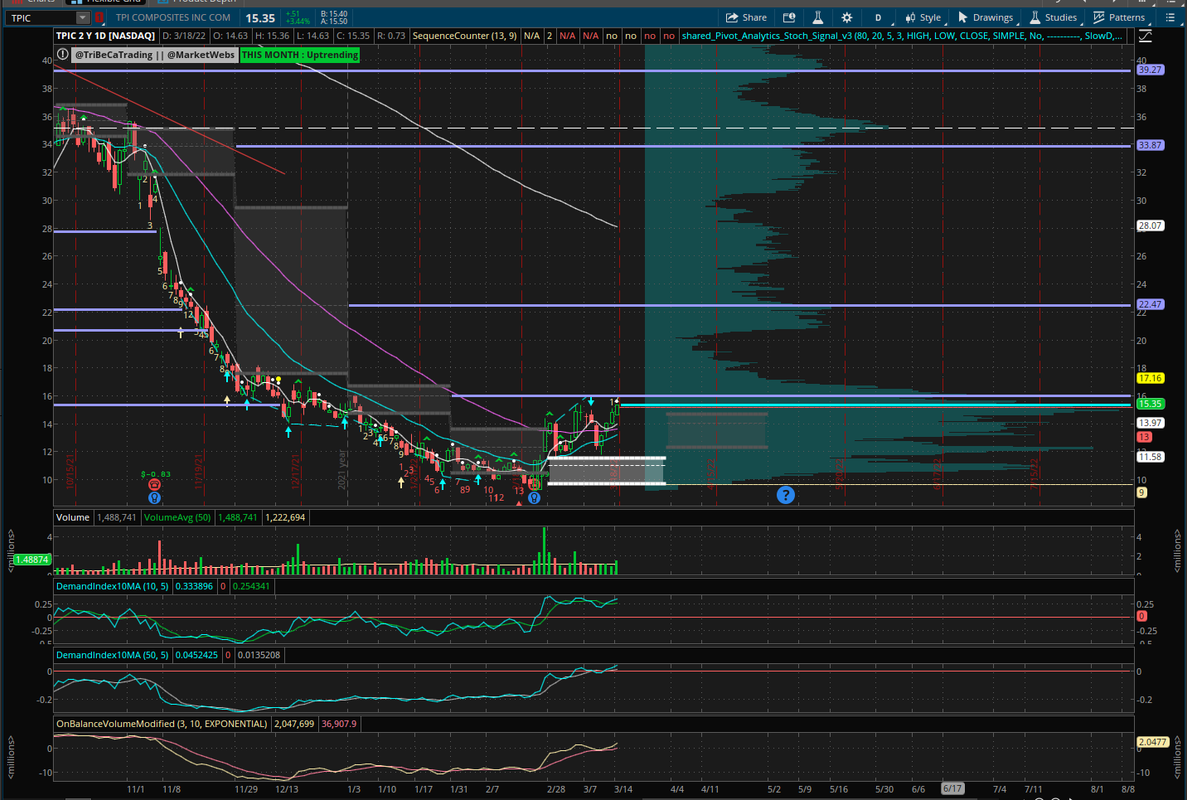Click the red 13 price bubble
This screenshot has height=800, width=1187.
click(1144, 437)
